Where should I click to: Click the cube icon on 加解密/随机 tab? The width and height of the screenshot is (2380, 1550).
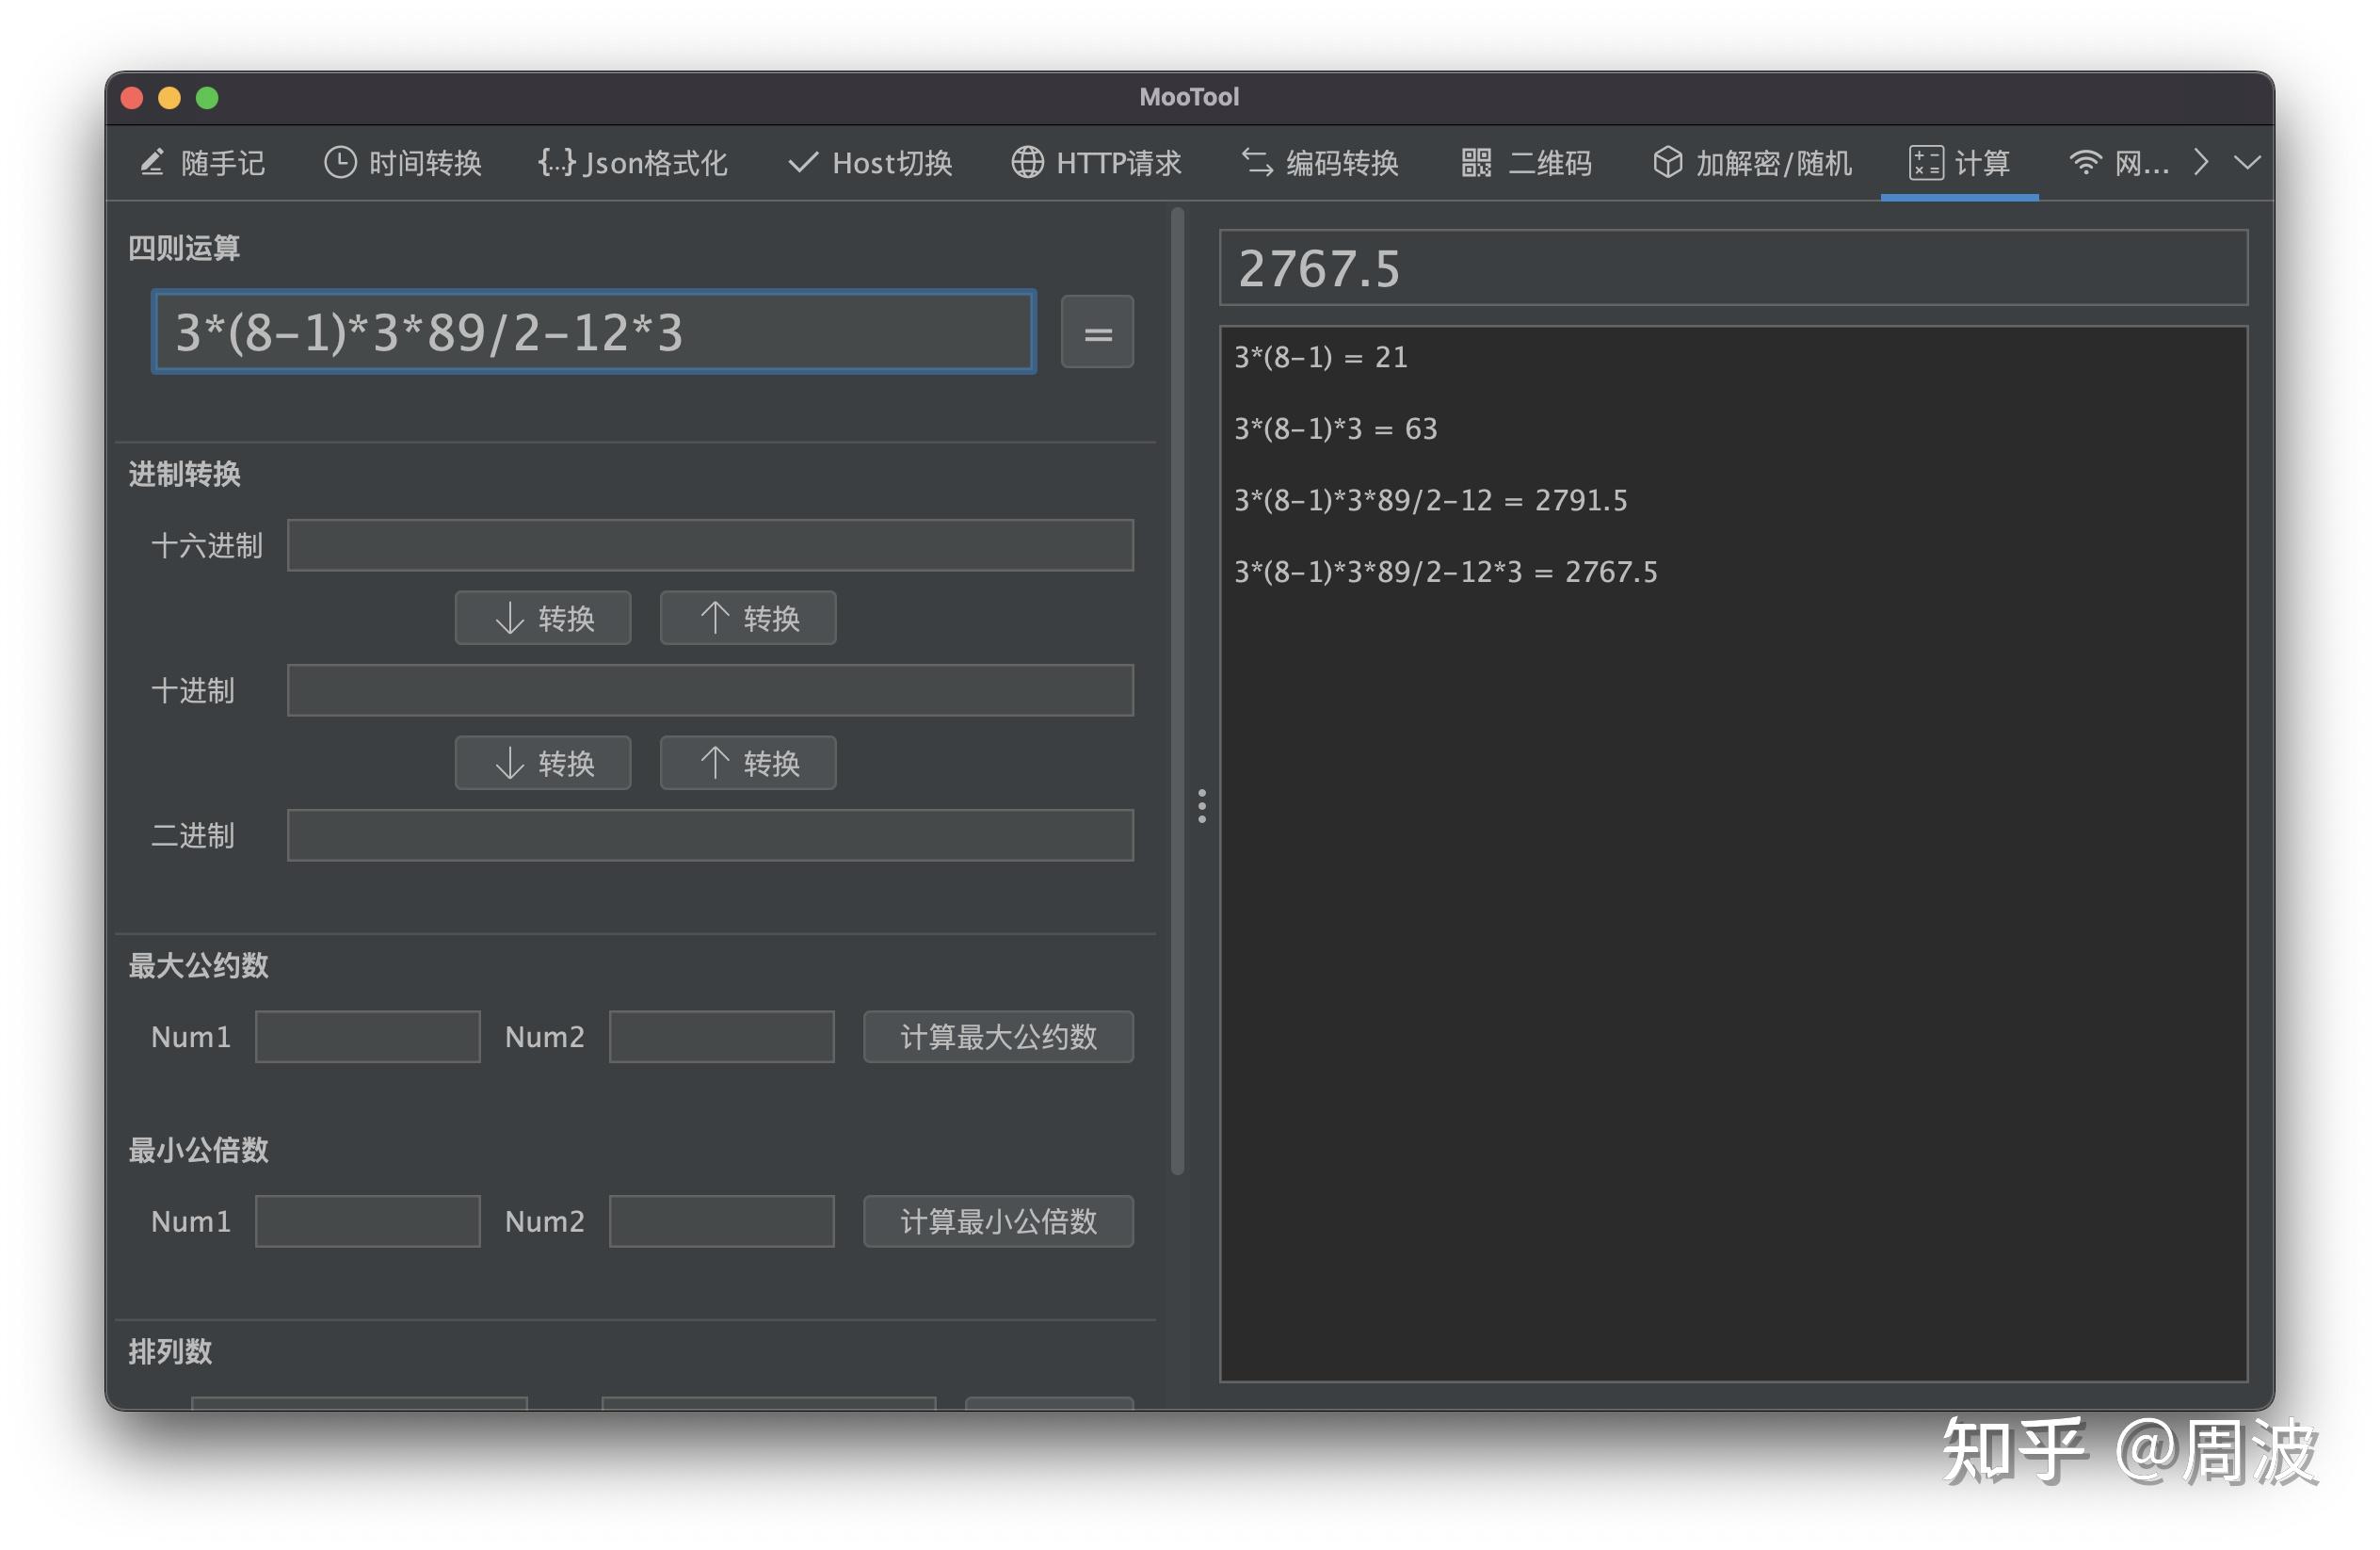pyautogui.click(x=1667, y=162)
